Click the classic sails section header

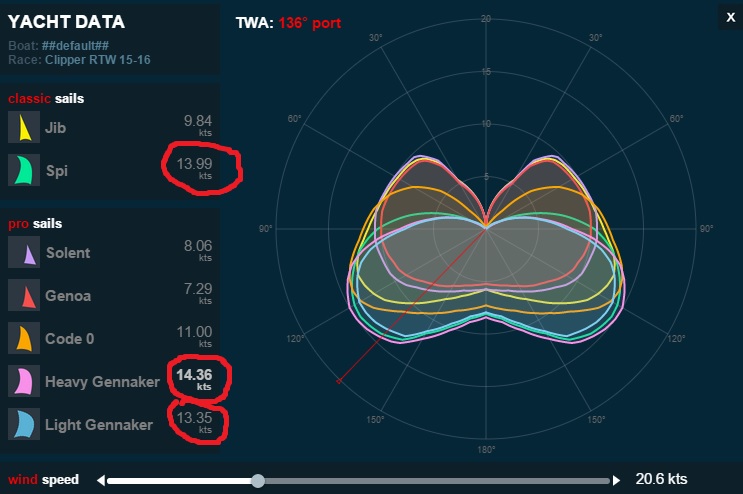click(x=46, y=99)
